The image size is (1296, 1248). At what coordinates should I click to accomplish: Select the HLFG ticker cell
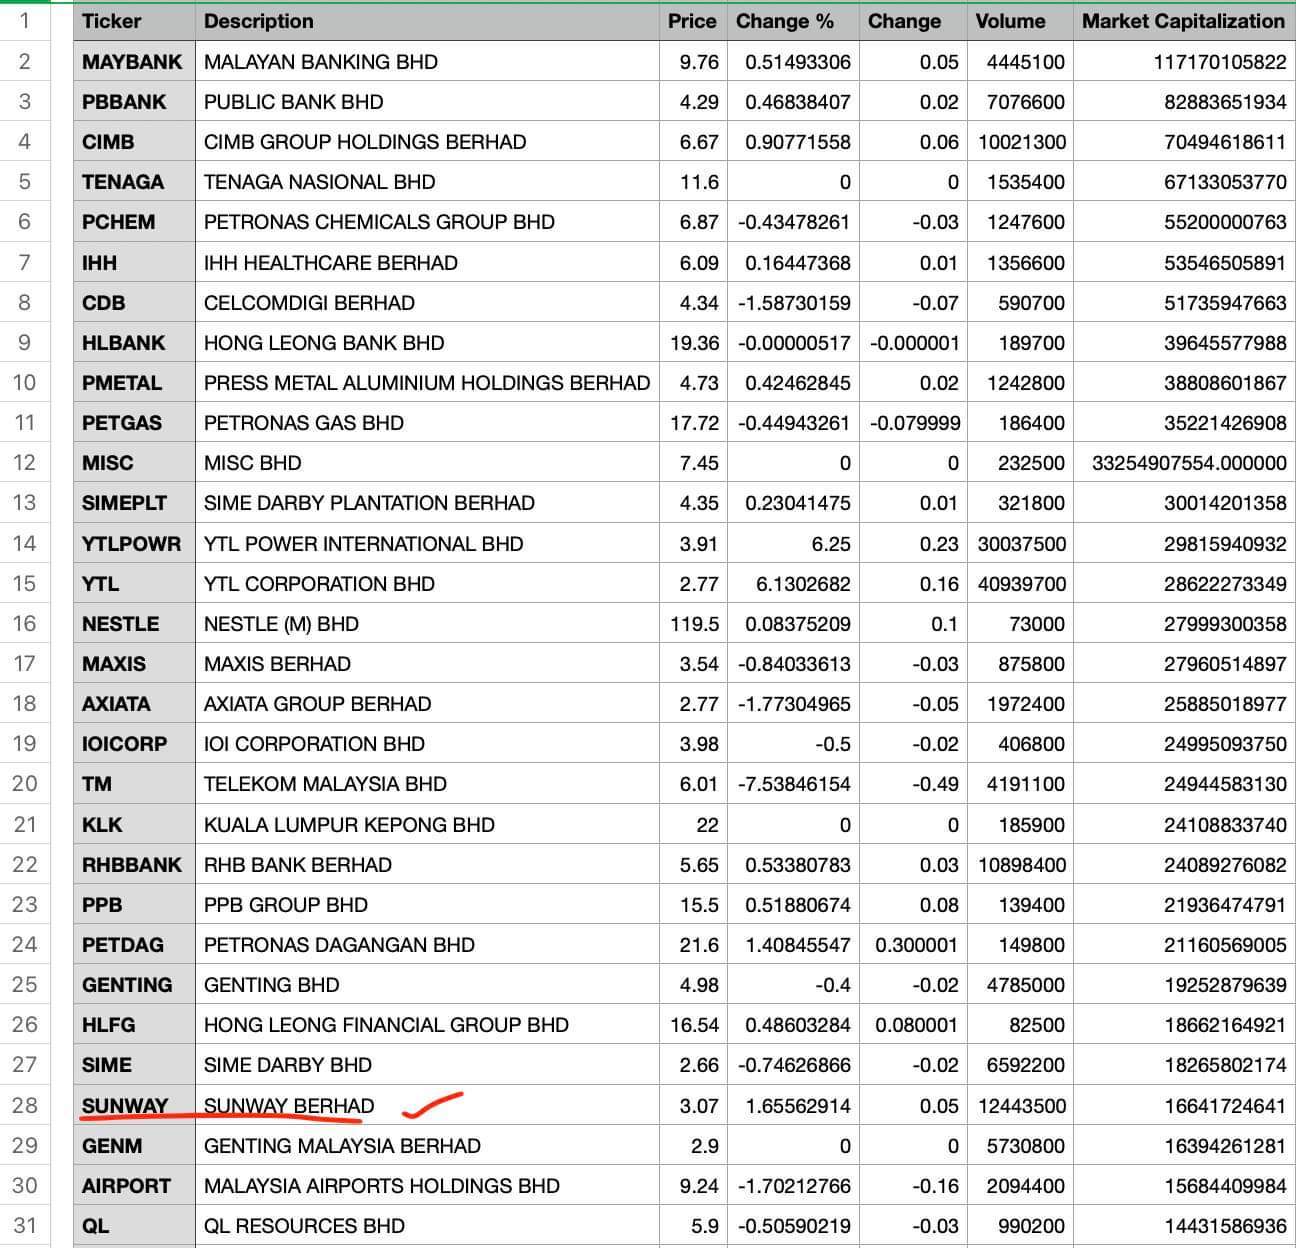(x=134, y=1025)
